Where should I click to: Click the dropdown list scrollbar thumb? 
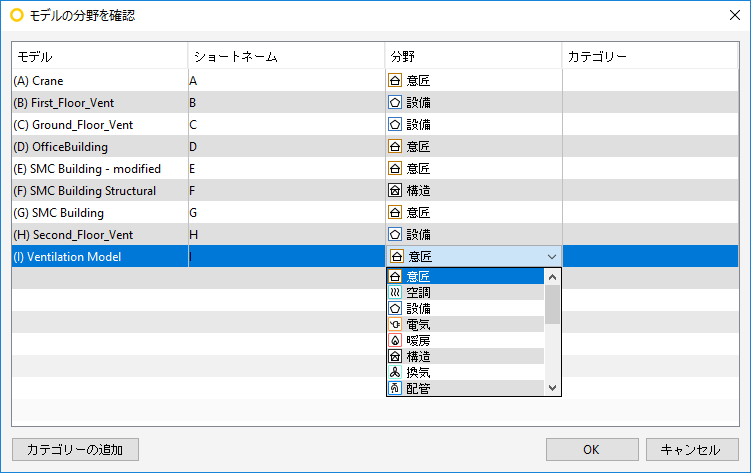[x=552, y=304]
